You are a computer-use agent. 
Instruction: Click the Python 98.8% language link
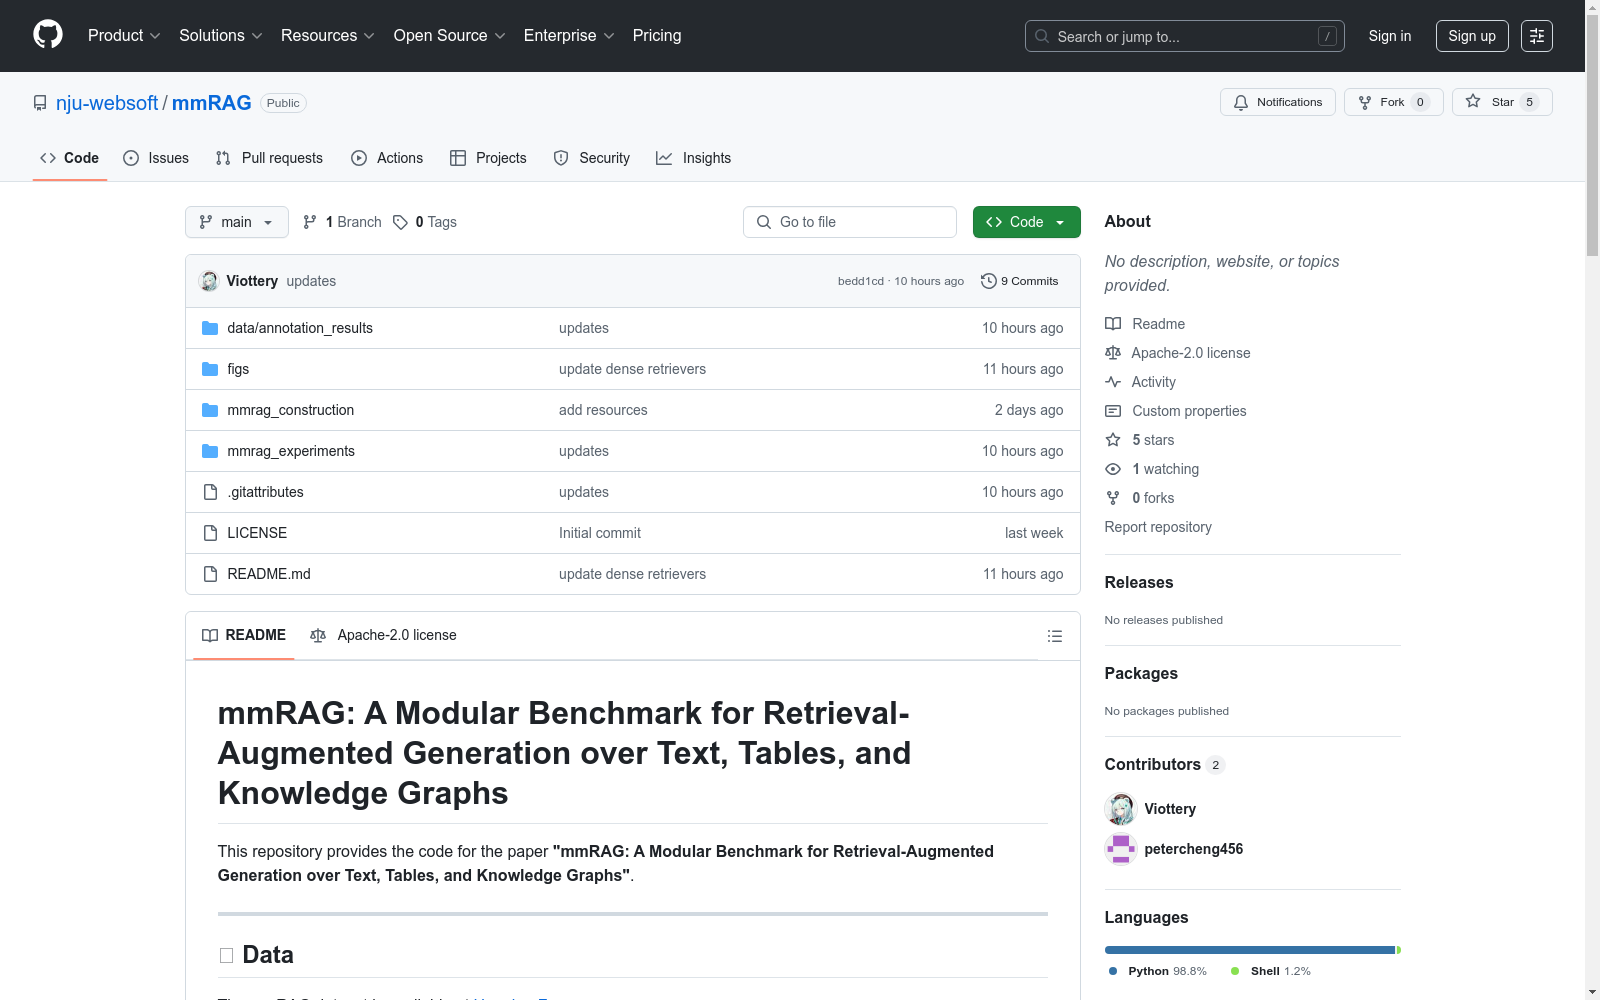pyautogui.click(x=1158, y=971)
